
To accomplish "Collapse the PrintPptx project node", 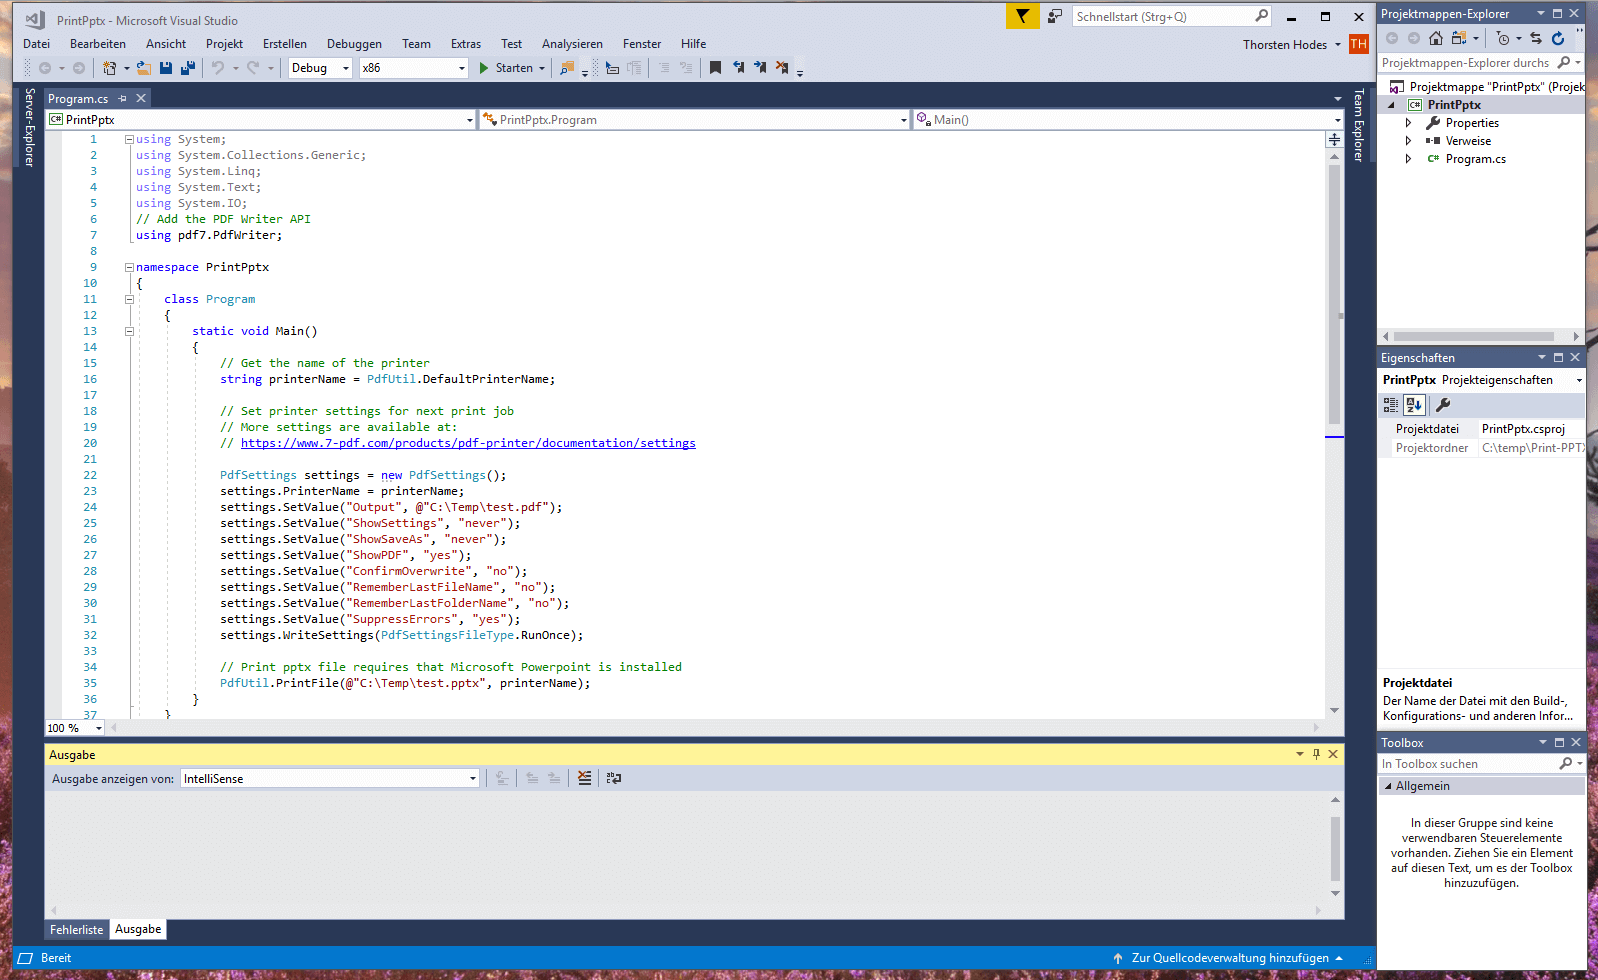I will coord(1391,105).
